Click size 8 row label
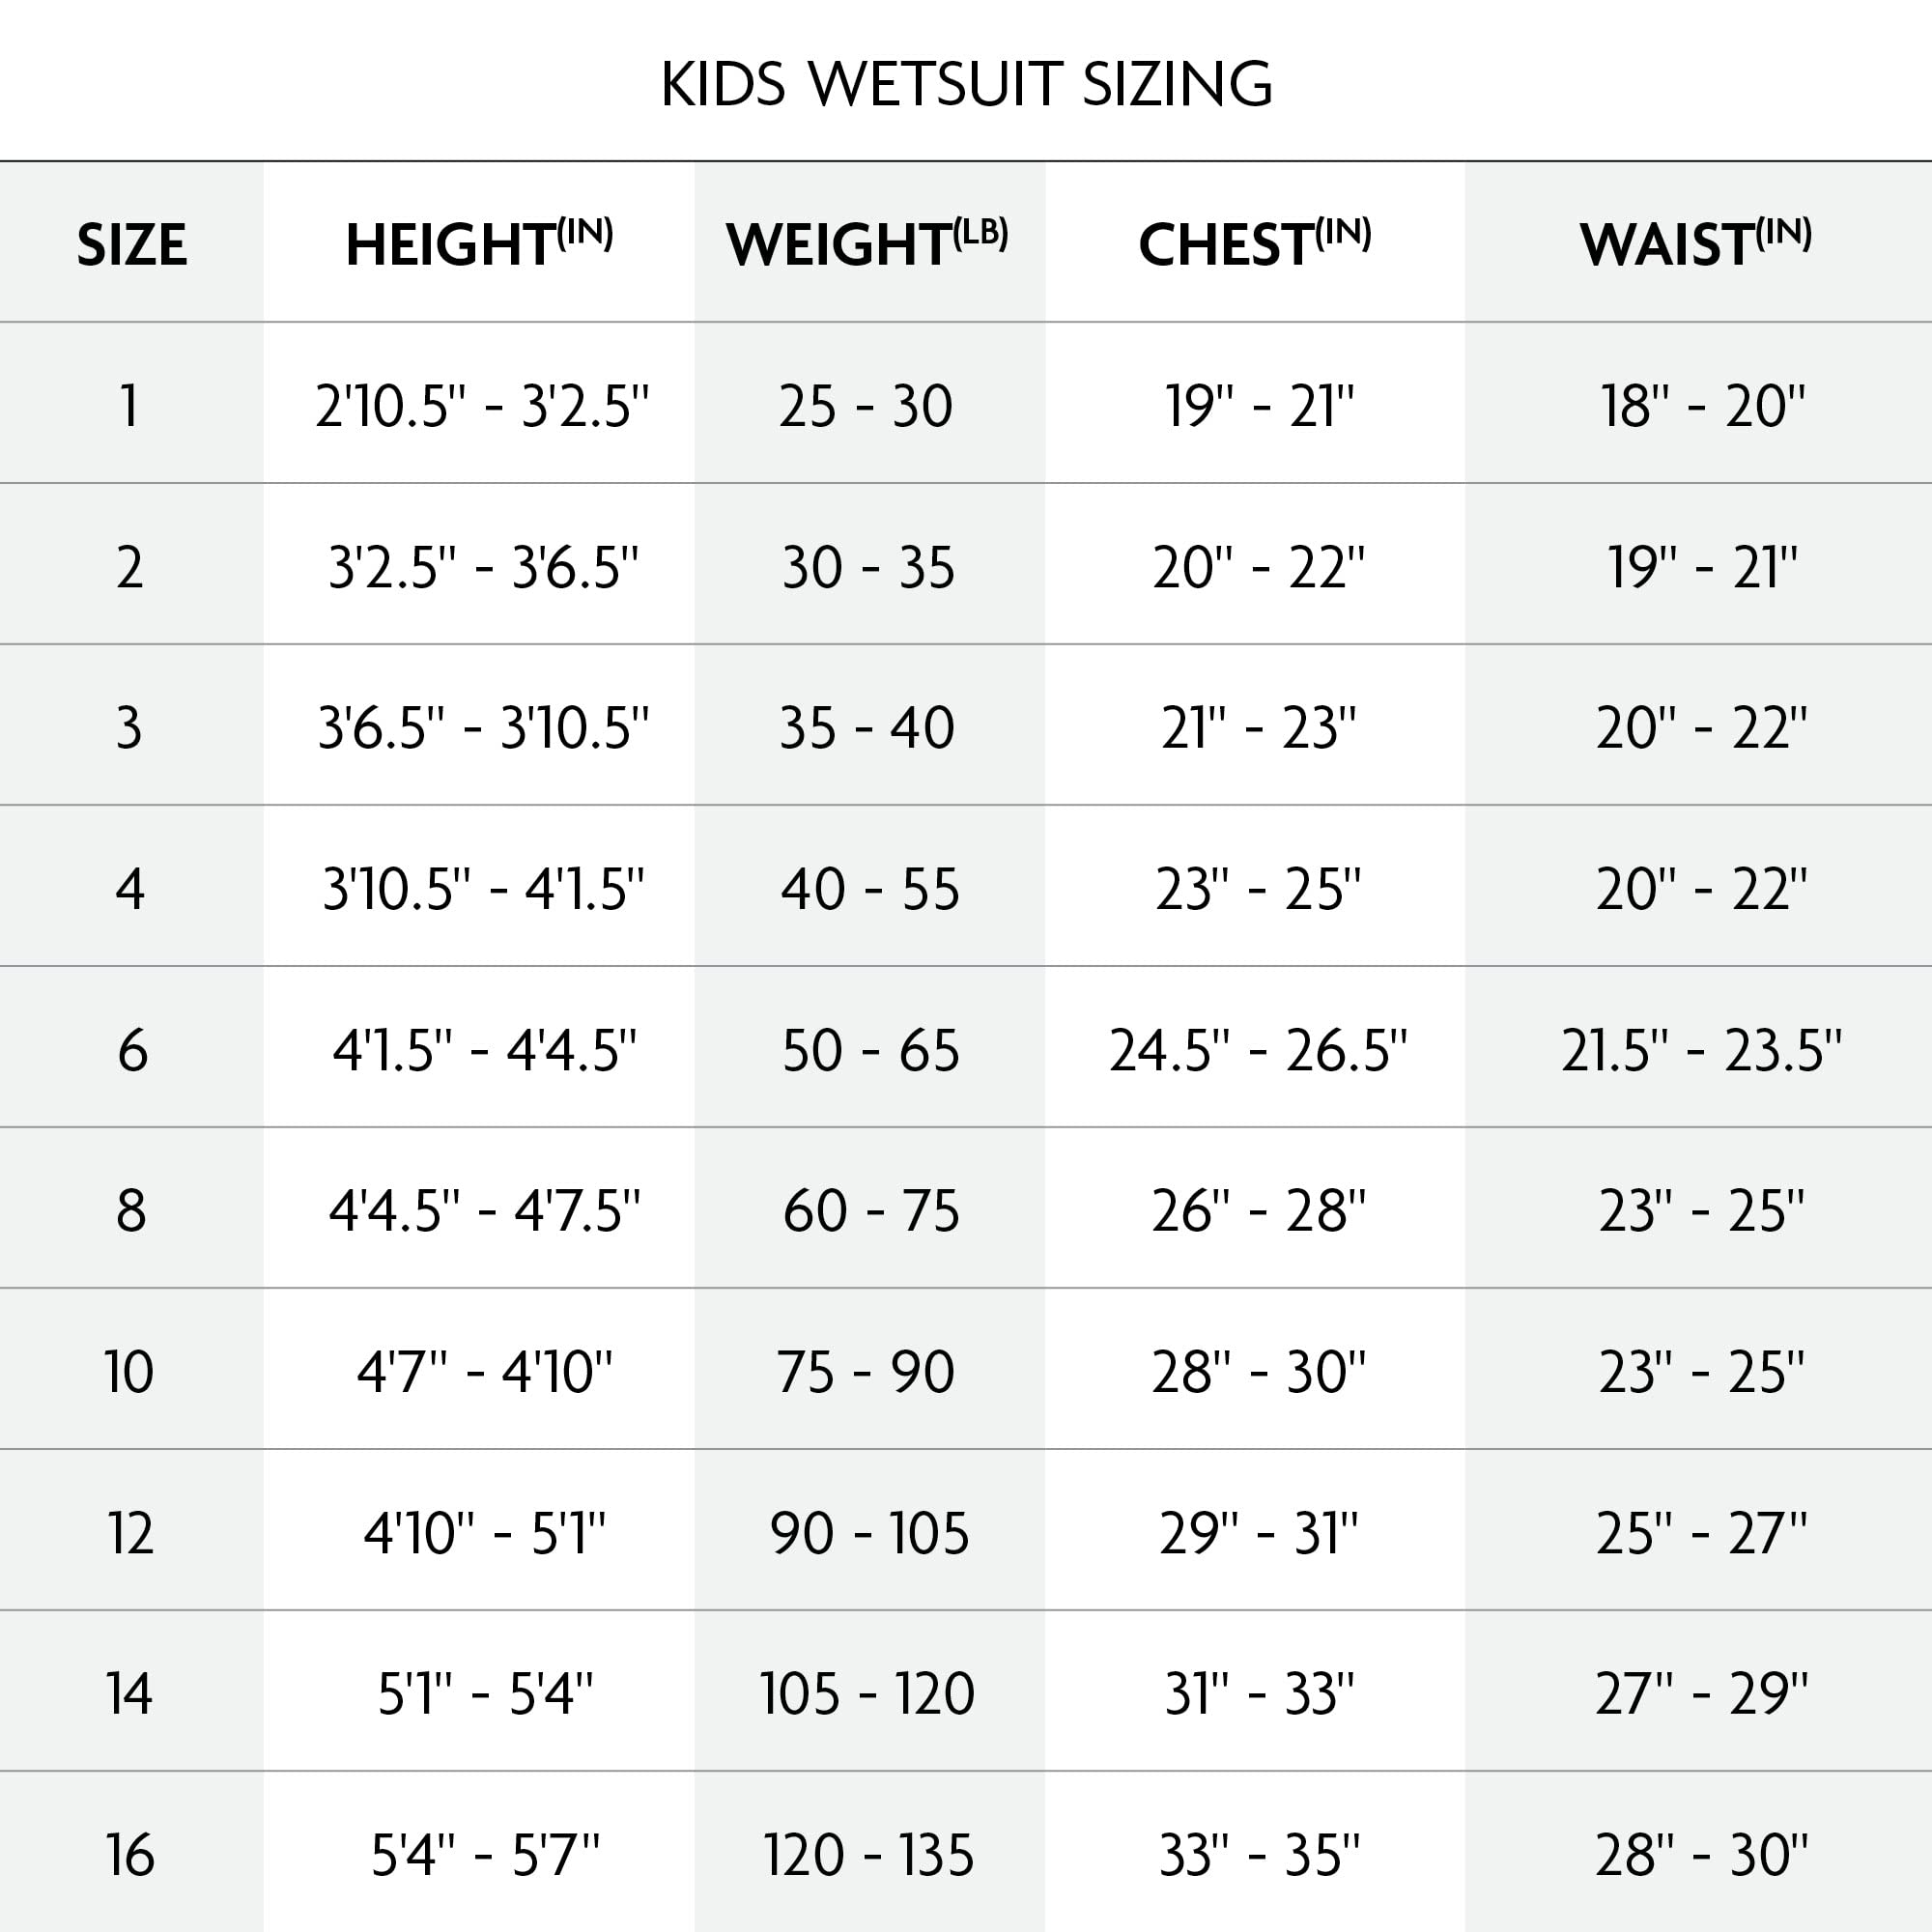The width and height of the screenshot is (1932, 1932). (x=131, y=1211)
